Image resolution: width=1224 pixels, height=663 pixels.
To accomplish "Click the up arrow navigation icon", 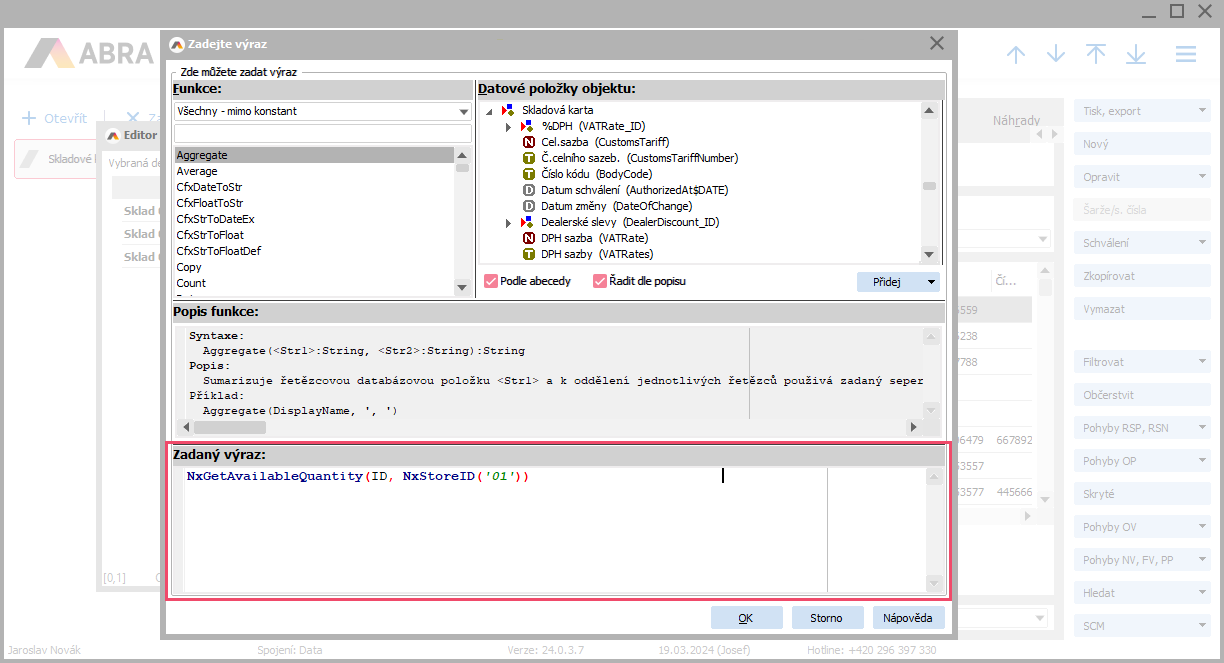I will pos(1016,54).
